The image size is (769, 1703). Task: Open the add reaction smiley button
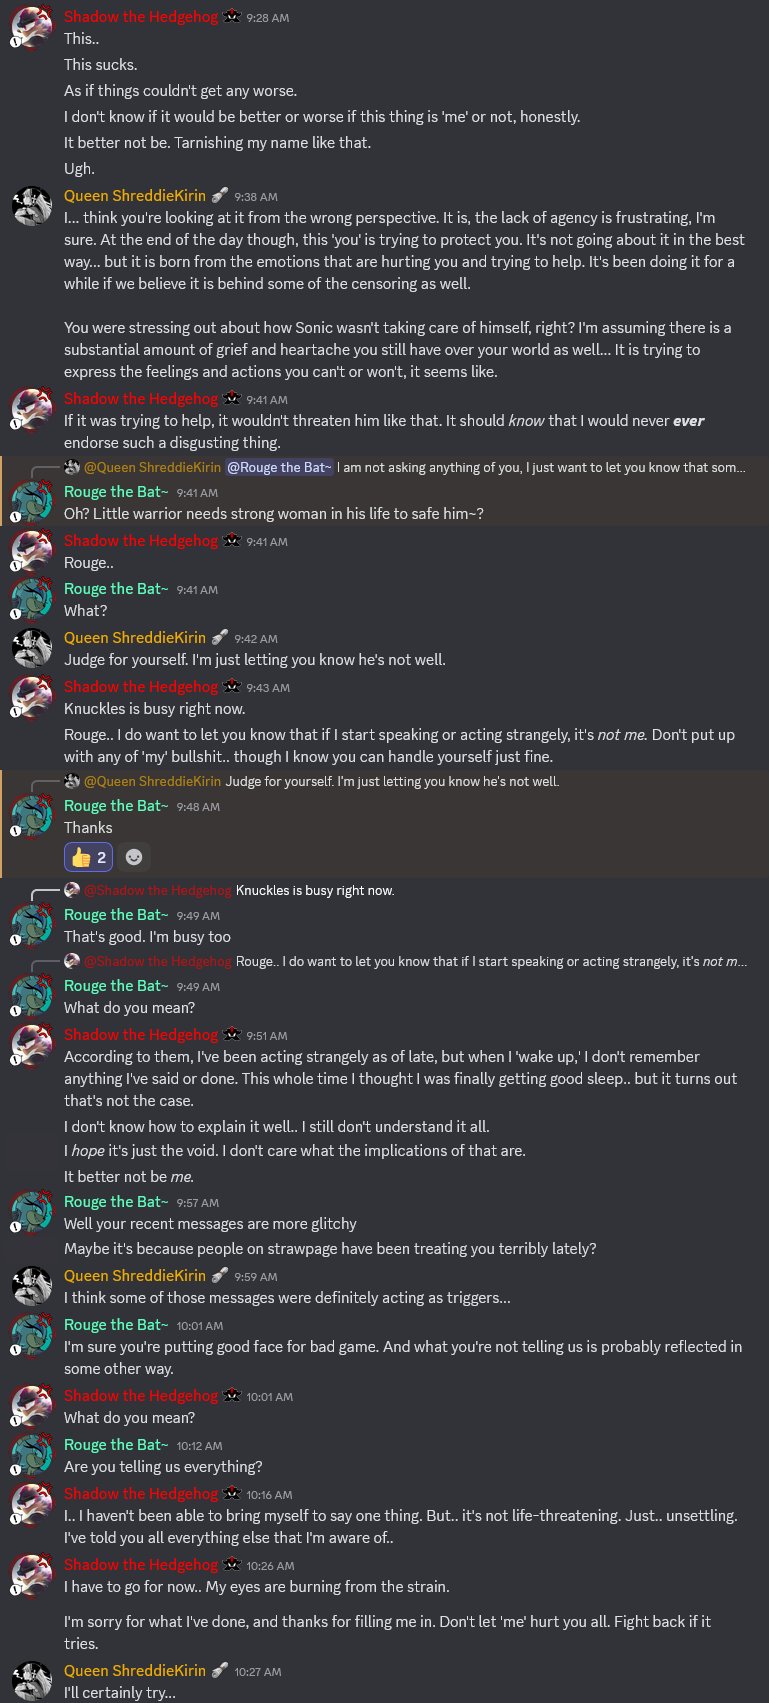click(x=134, y=857)
